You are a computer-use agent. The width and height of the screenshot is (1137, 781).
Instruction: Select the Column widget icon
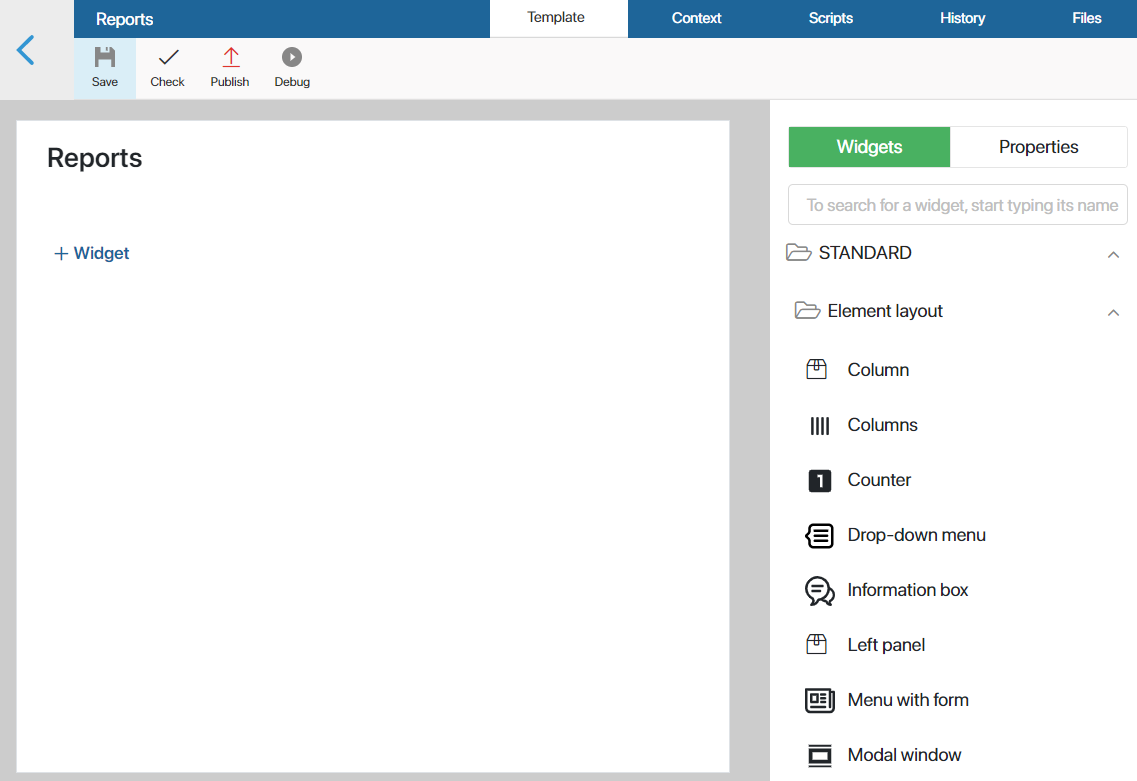tap(816, 369)
